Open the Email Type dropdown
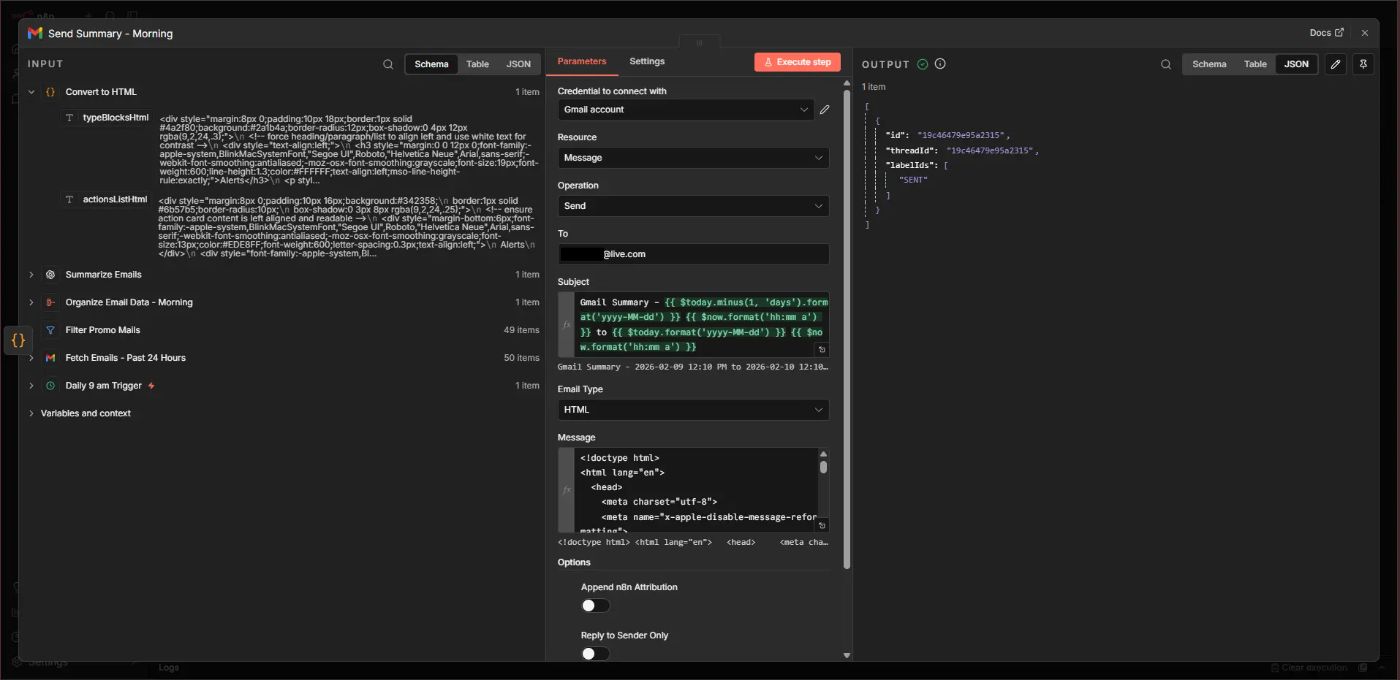 pos(693,410)
